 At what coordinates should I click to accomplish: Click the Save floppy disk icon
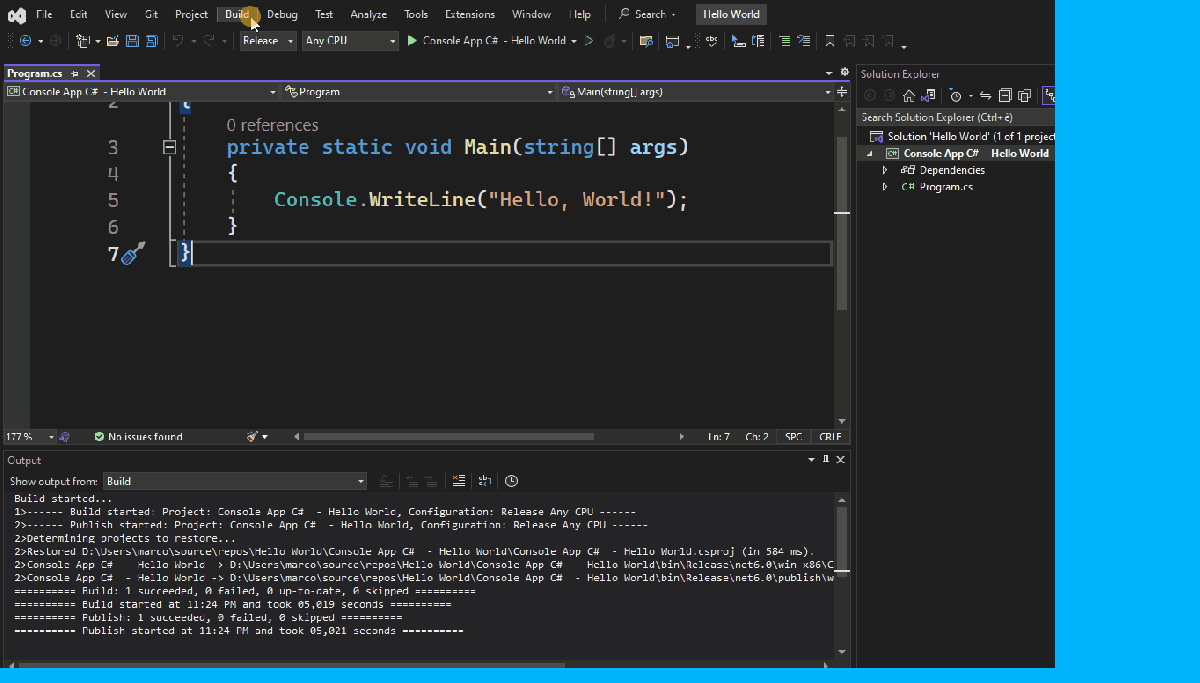point(132,41)
